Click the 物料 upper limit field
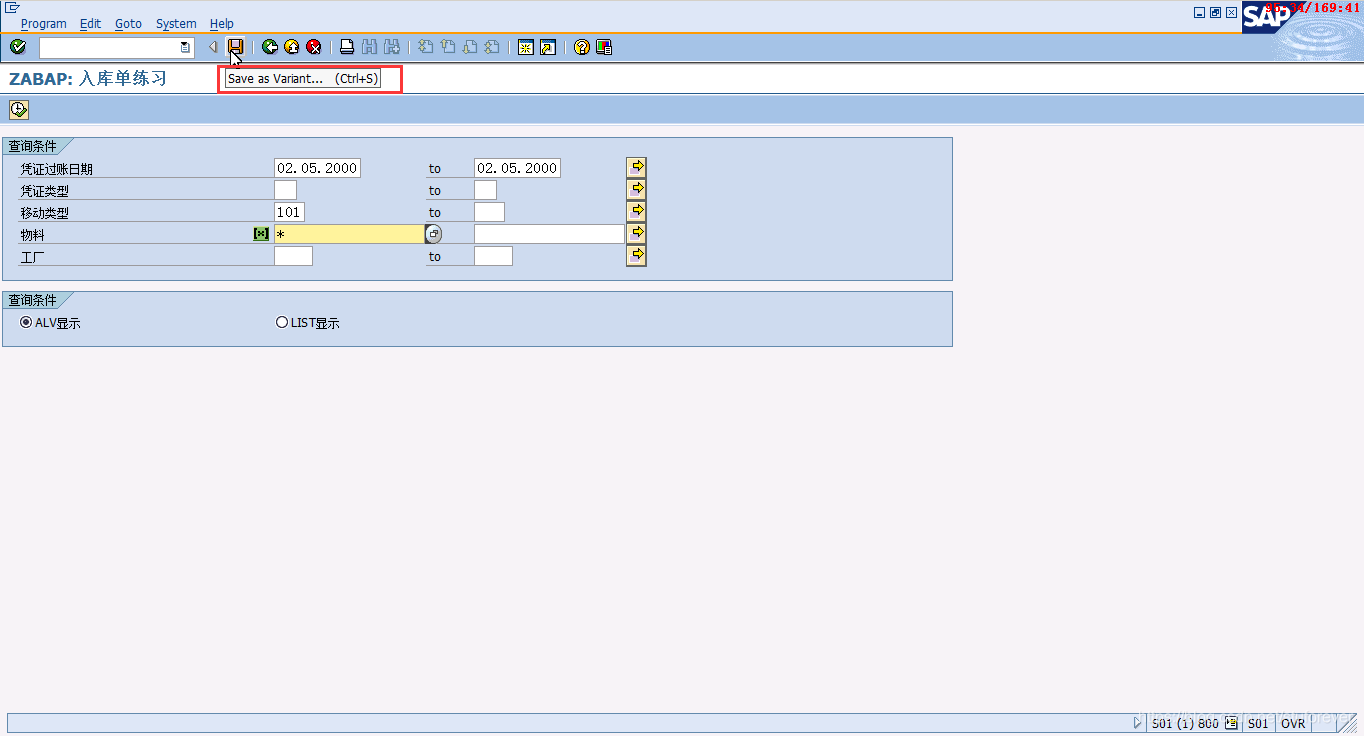 549,234
